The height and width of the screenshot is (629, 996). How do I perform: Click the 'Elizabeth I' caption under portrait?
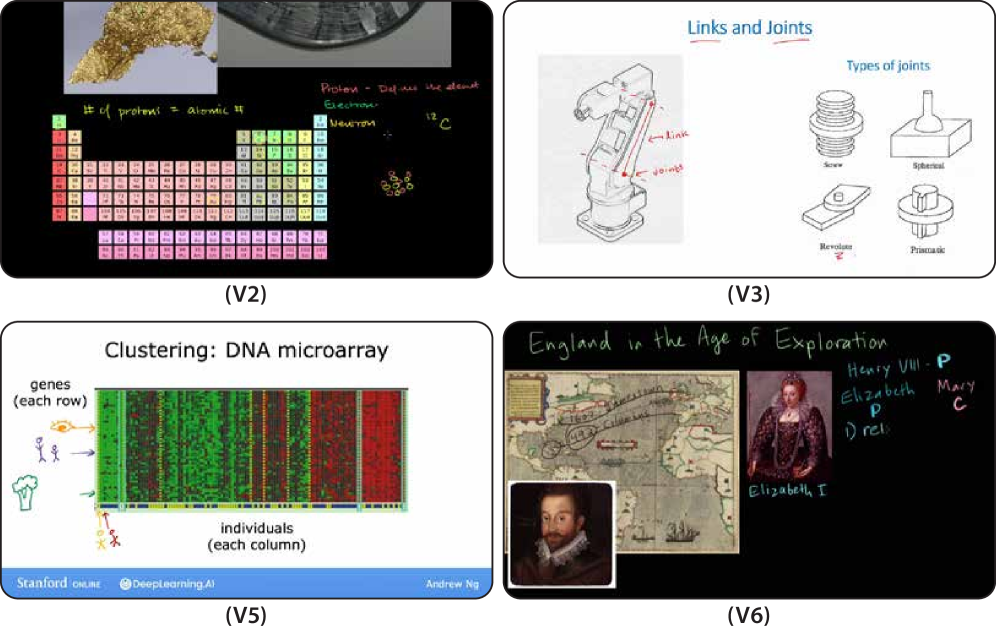[x=788, y=490]
